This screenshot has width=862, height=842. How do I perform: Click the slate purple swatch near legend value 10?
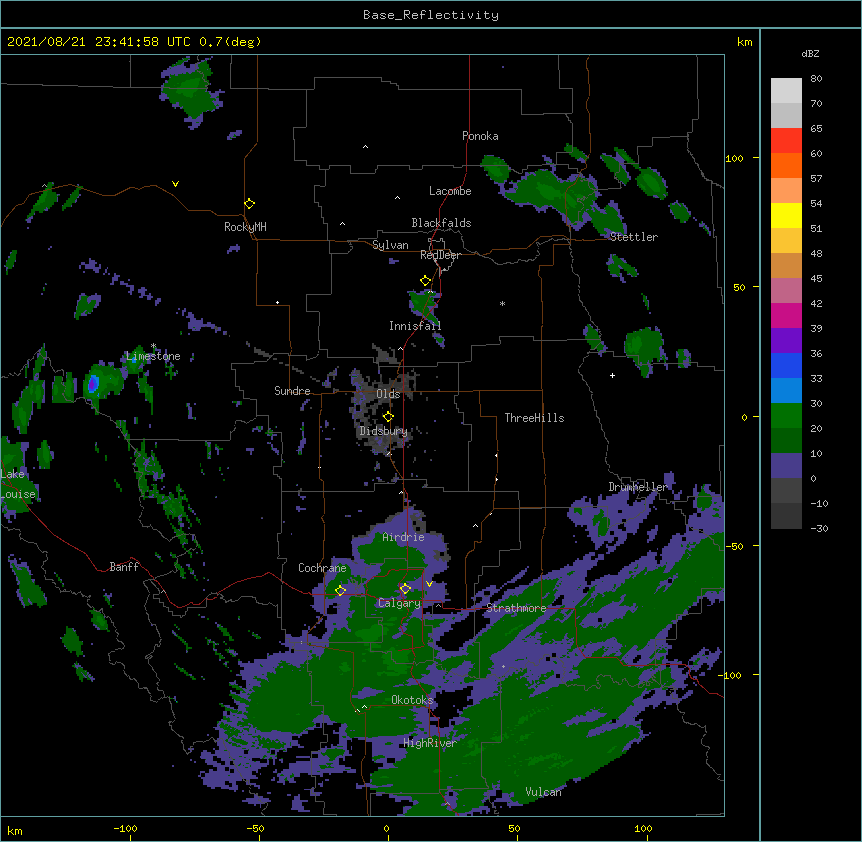(786, 466)
